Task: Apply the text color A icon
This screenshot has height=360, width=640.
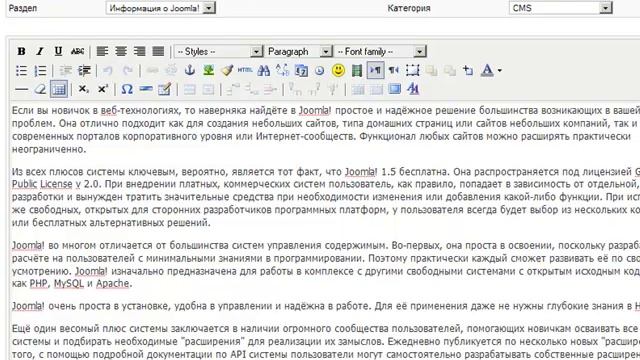Action: pyautogui.click(x=487, y=71)
